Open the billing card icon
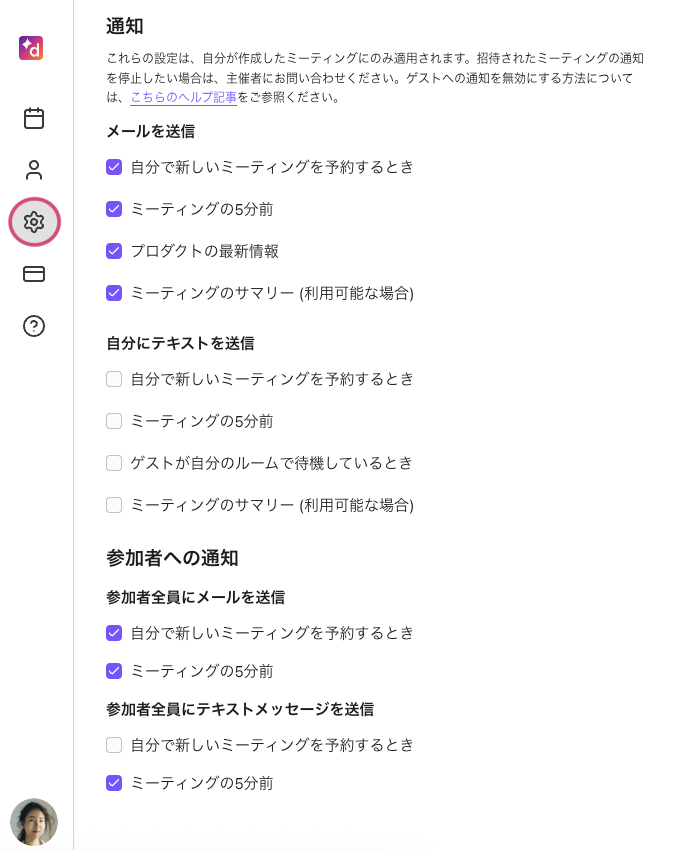 [x=34, y=274]
